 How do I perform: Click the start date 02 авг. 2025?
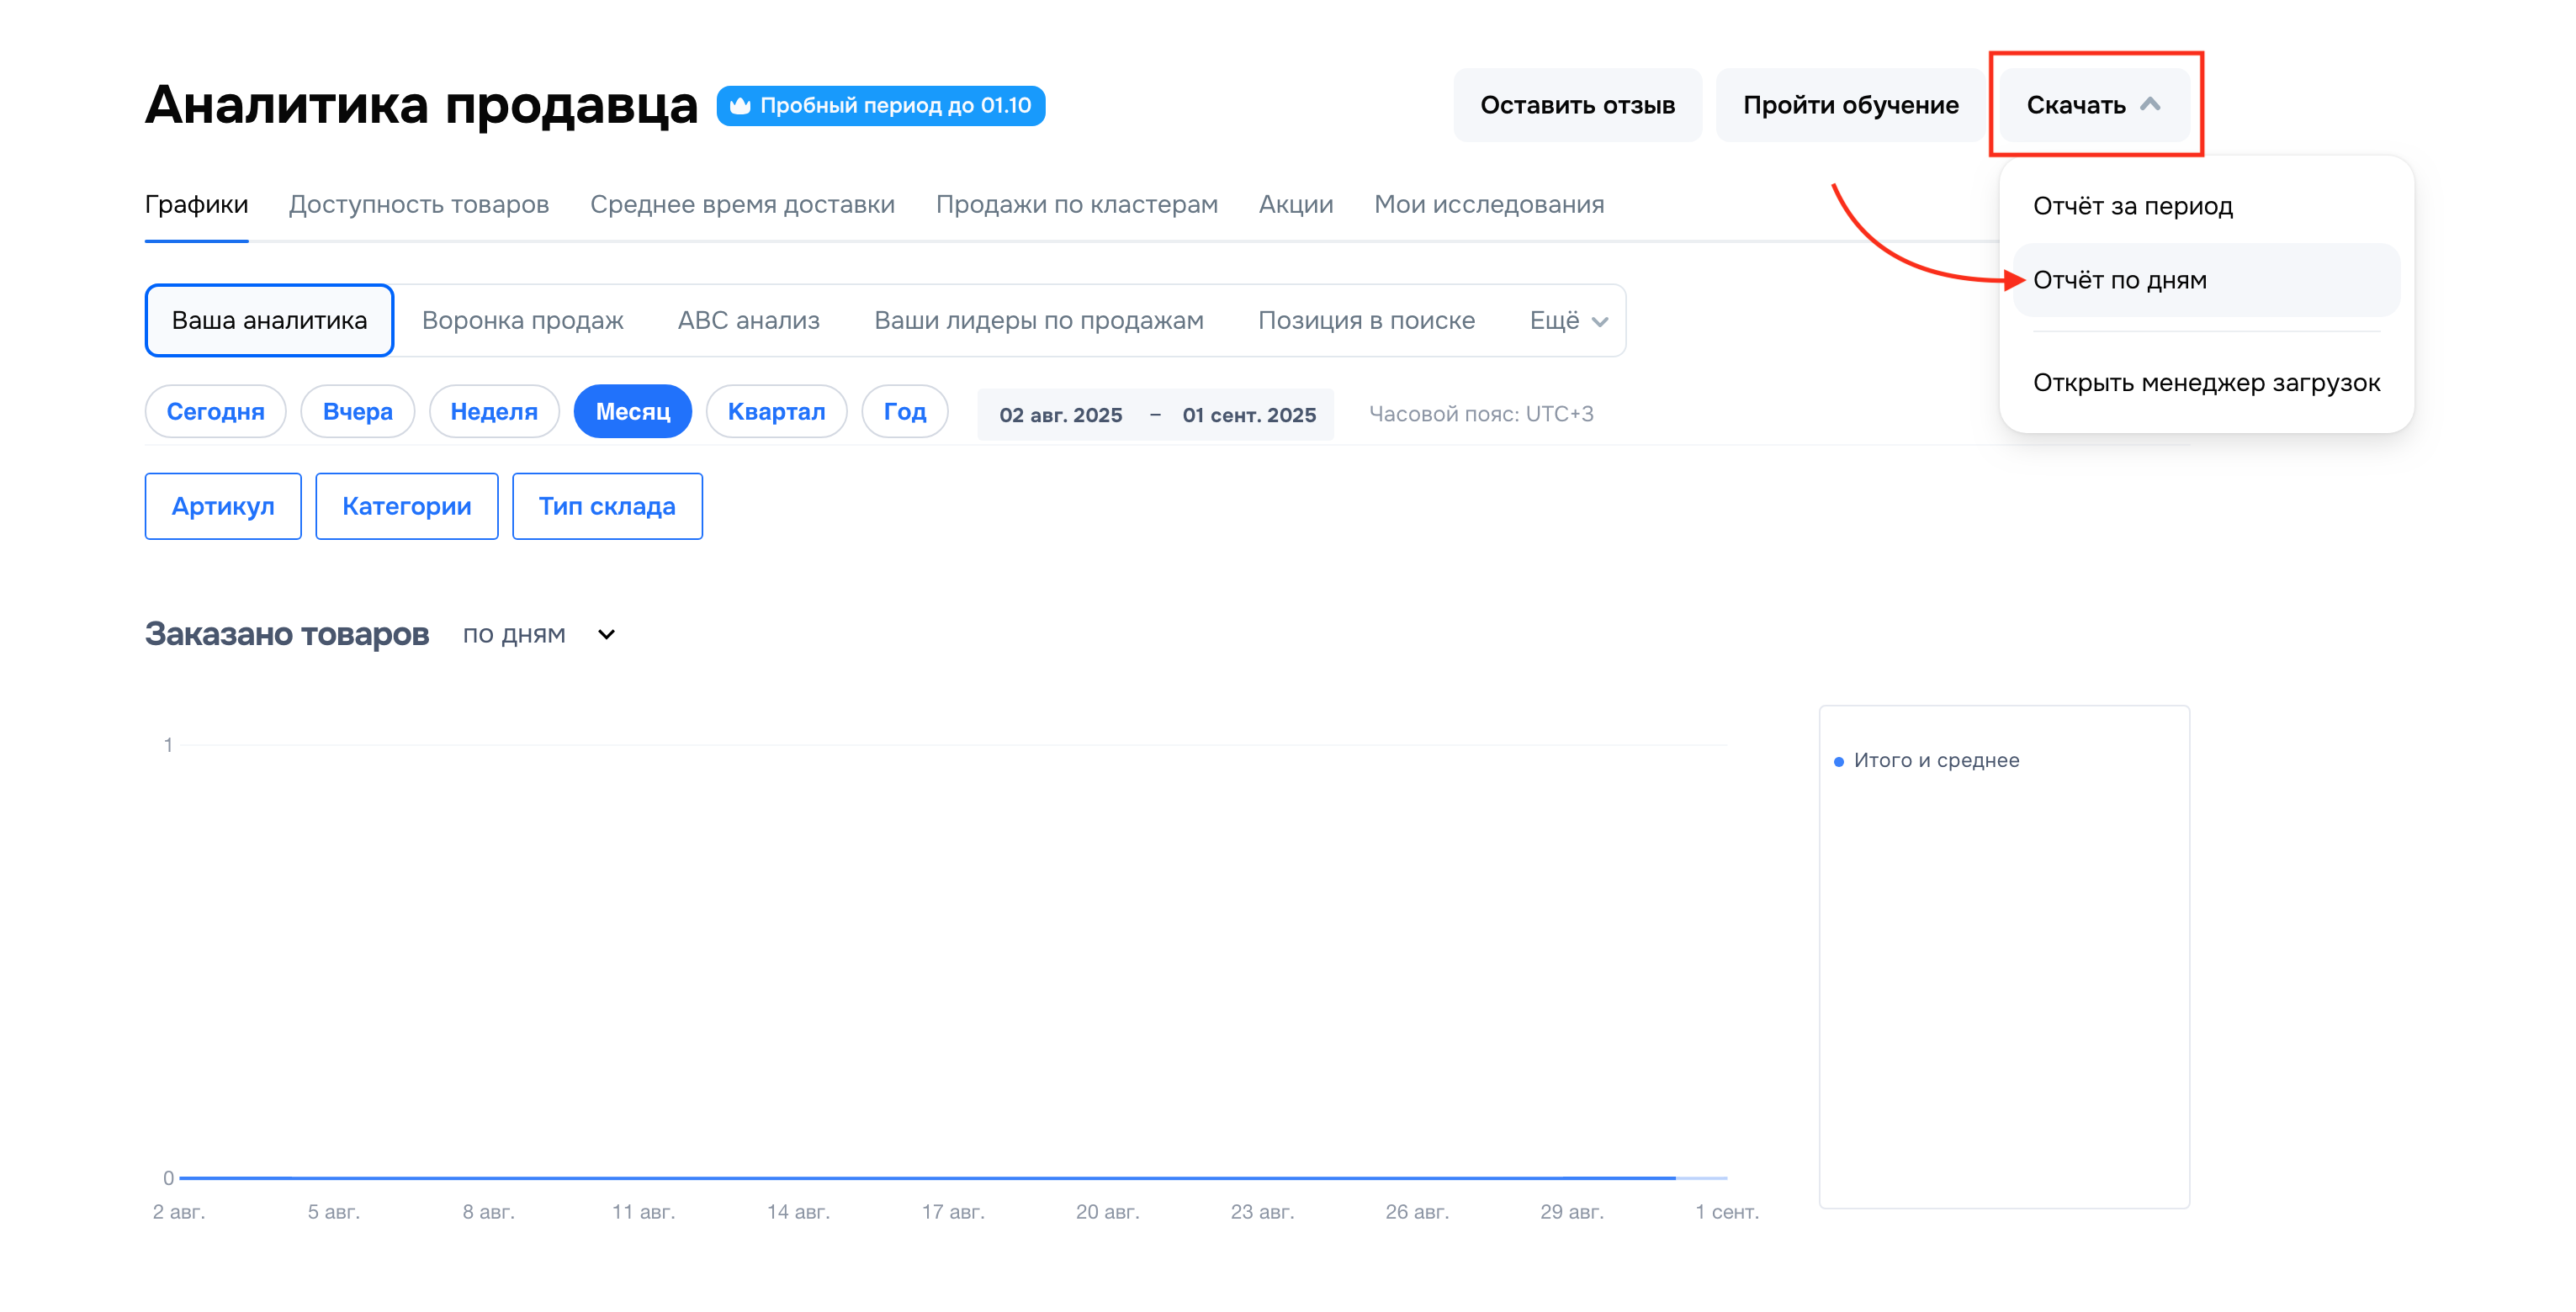tap(1060, 414)
